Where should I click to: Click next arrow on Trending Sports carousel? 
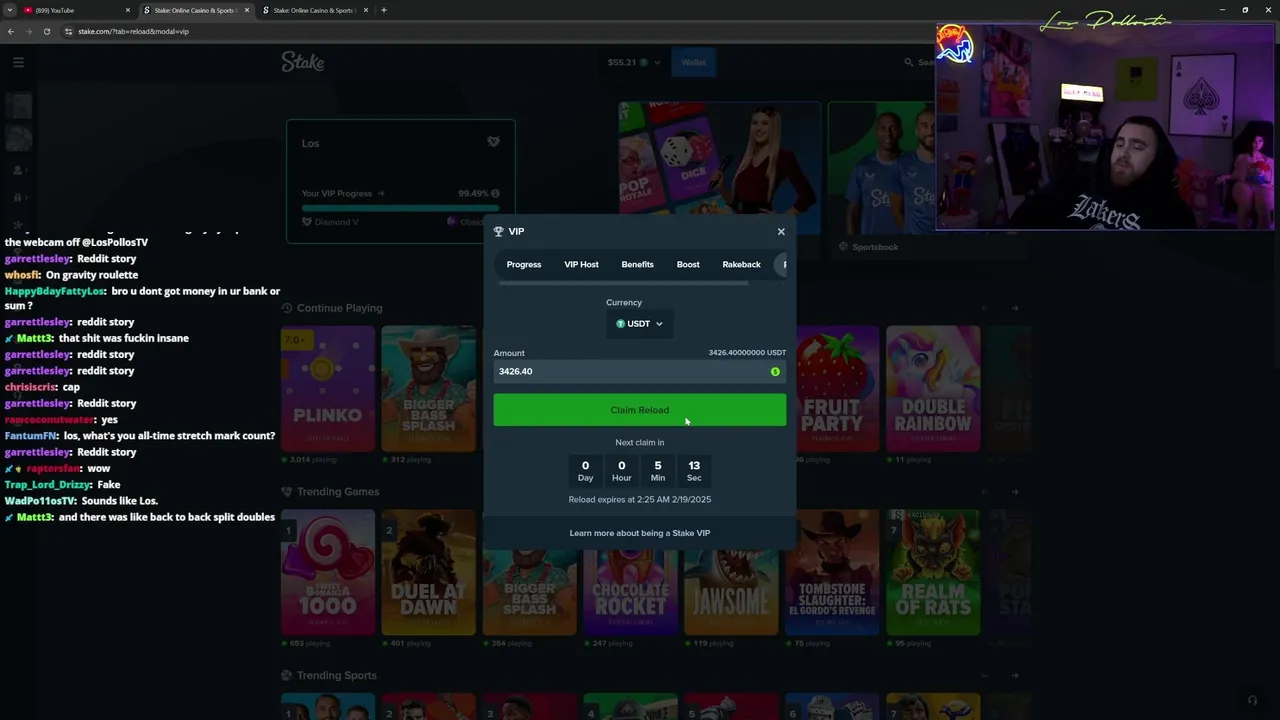pos(1015,676)
